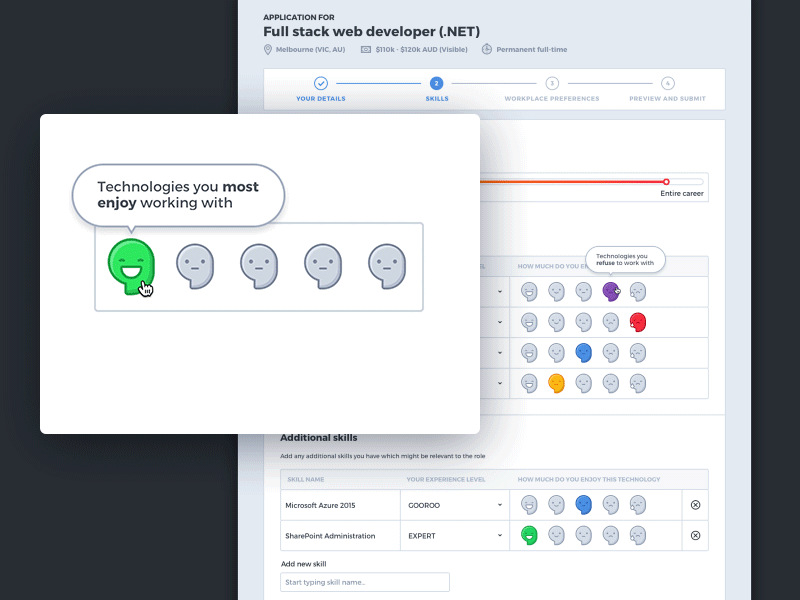Click the location pin icon beside Melbourne
This screenshot has width=800, height=600.
click(x=267, y=49)
